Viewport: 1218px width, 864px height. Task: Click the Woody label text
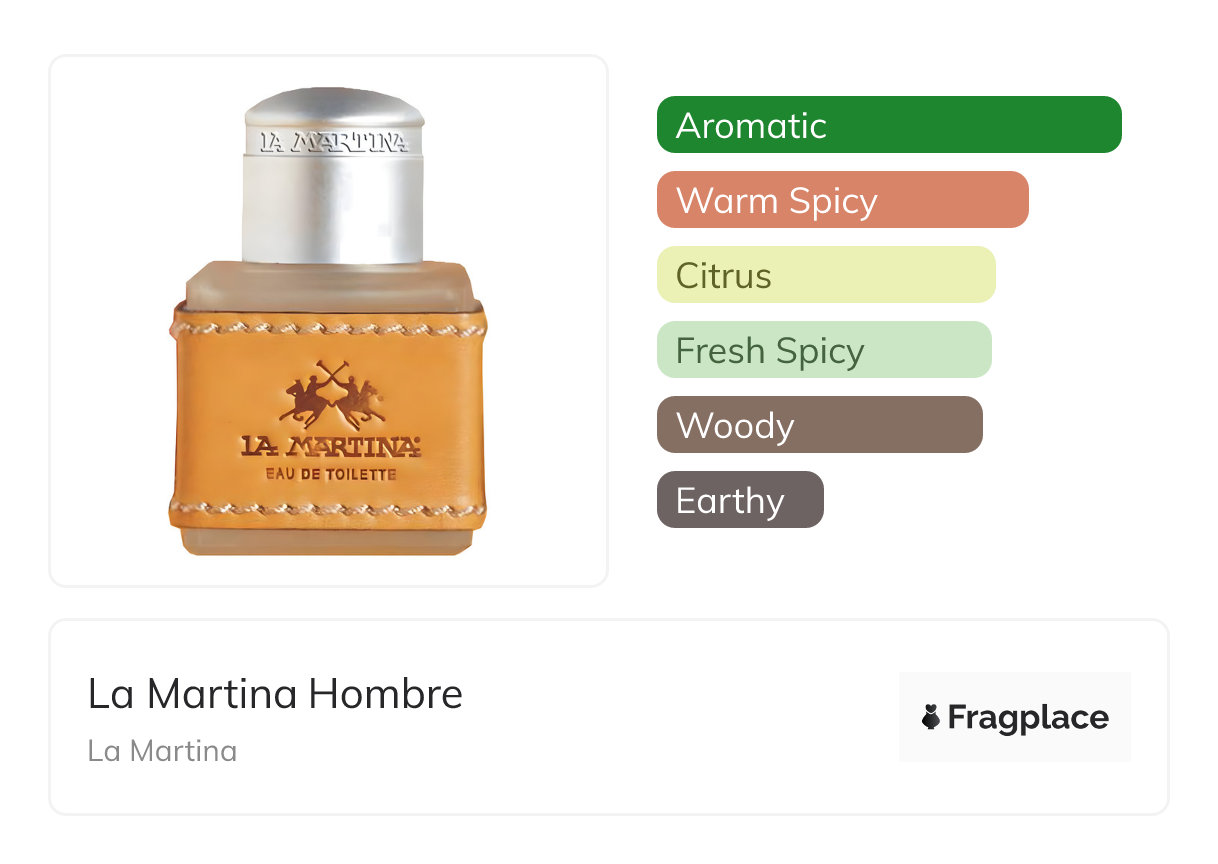[x=735, y=426]
